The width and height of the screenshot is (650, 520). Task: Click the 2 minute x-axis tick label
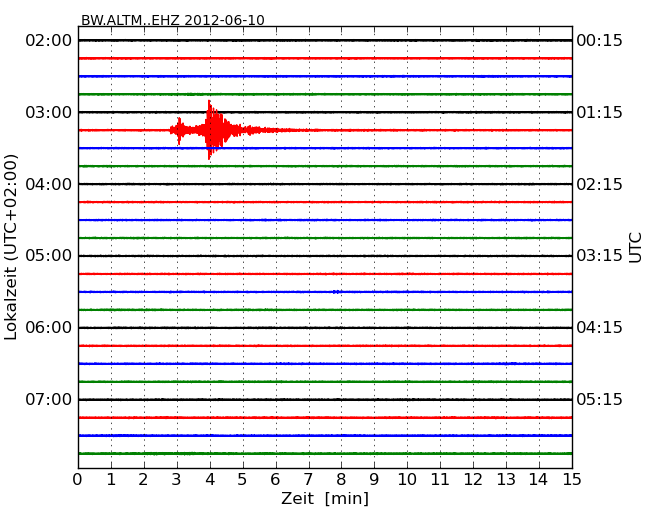point(143,479)
